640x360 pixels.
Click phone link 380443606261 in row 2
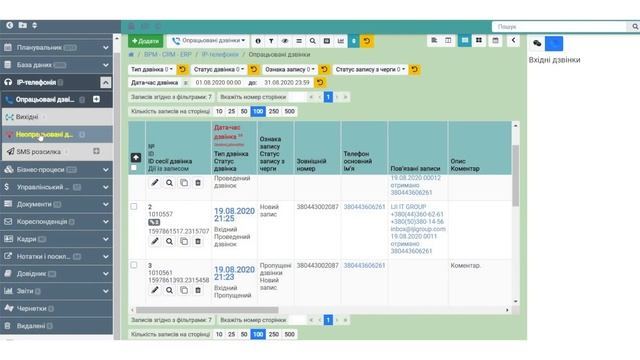point(364,207)
